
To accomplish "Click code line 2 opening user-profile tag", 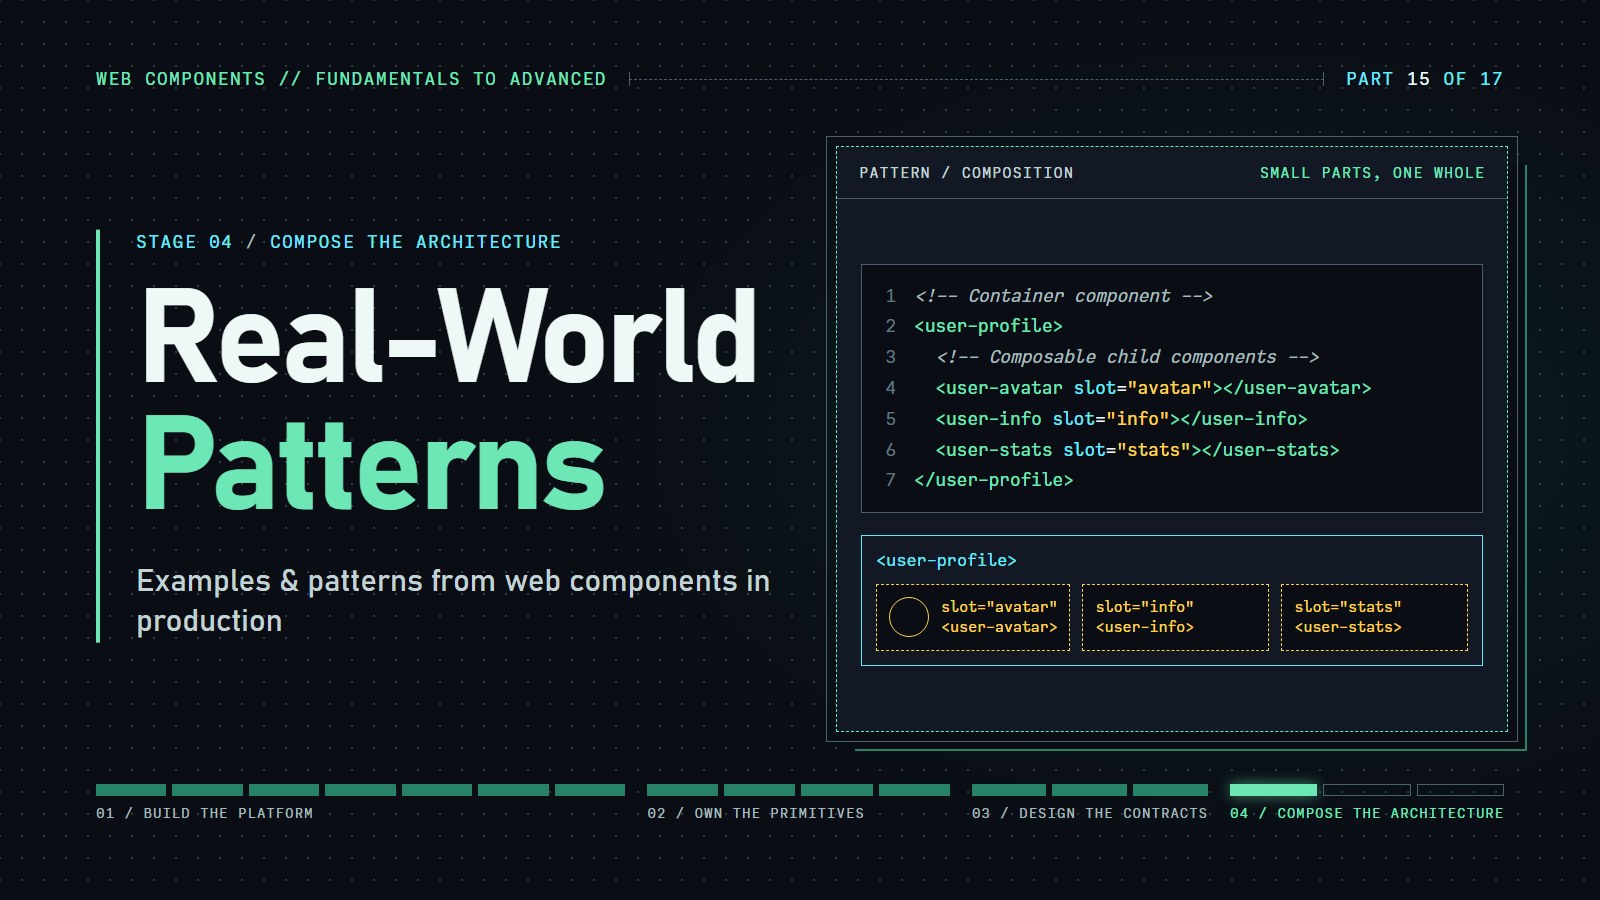I will click(x=988, y=326).
